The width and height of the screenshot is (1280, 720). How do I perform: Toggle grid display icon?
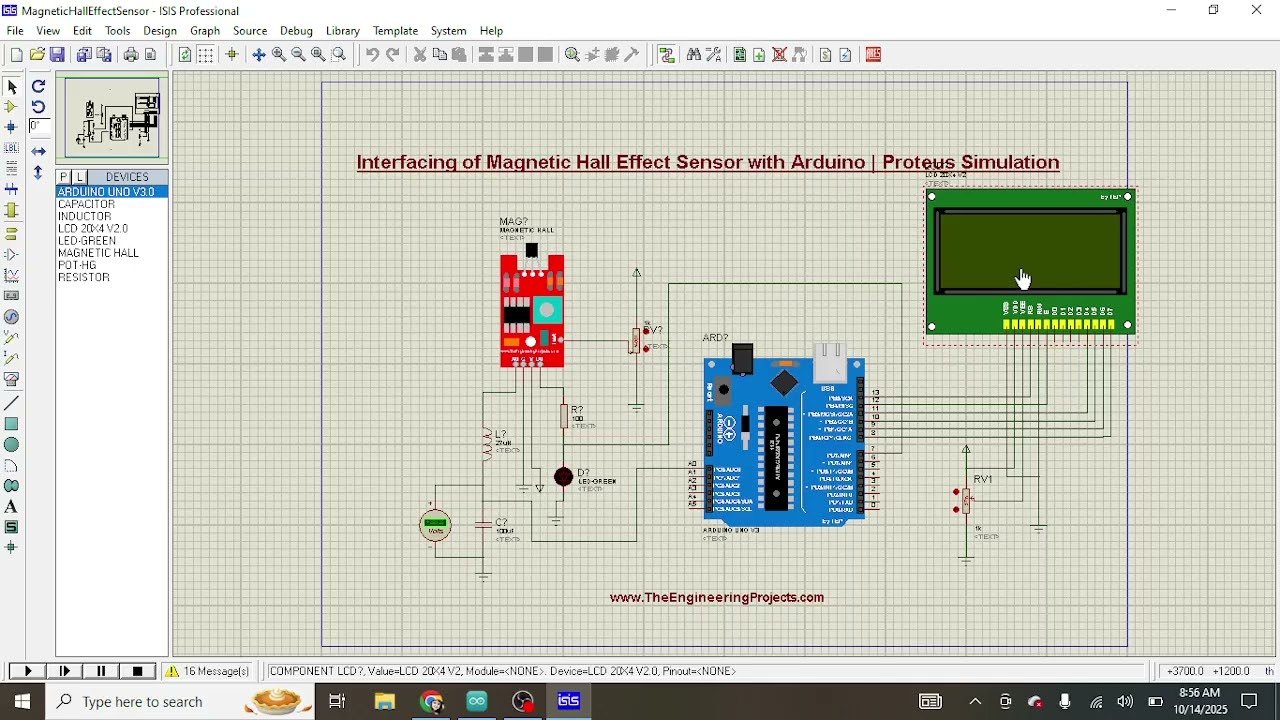(x=205, y=55)
